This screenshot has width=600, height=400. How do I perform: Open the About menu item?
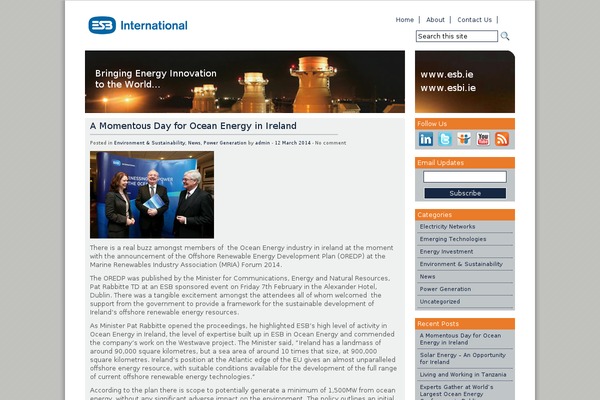(435, 20)
